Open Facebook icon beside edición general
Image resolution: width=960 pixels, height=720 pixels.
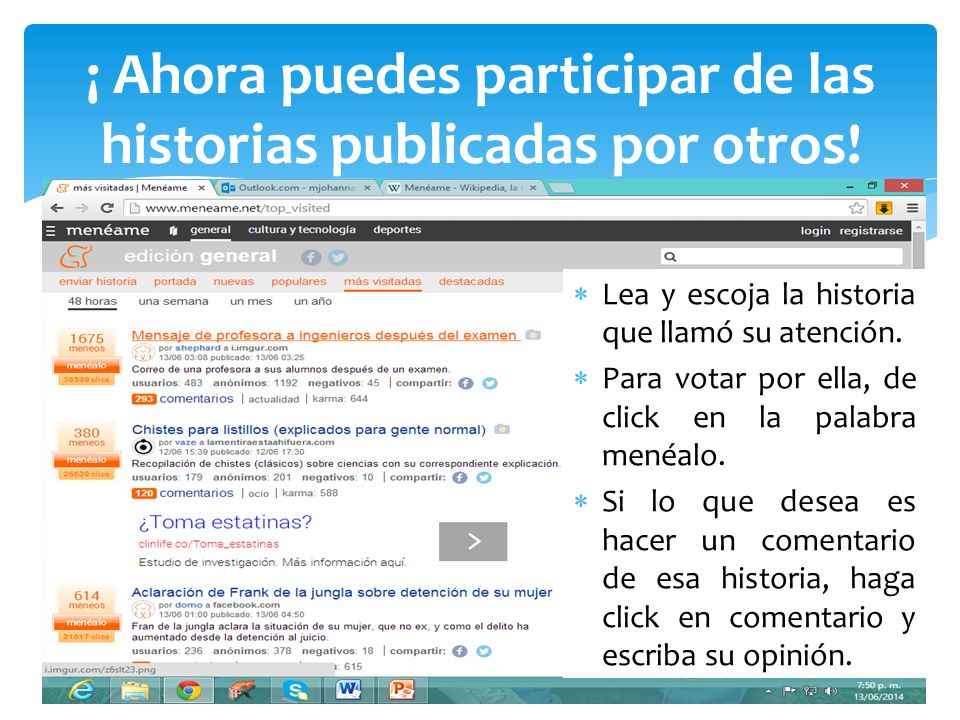tap(311, 257)
